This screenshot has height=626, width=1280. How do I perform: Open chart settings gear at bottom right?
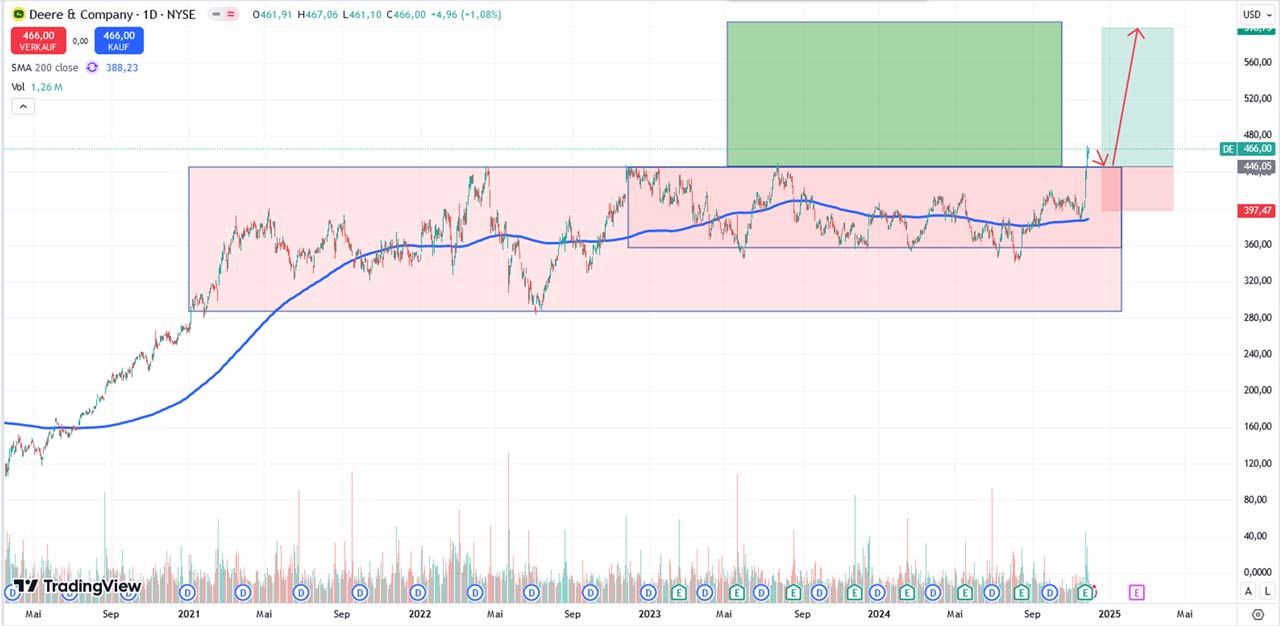[1260, 615]
